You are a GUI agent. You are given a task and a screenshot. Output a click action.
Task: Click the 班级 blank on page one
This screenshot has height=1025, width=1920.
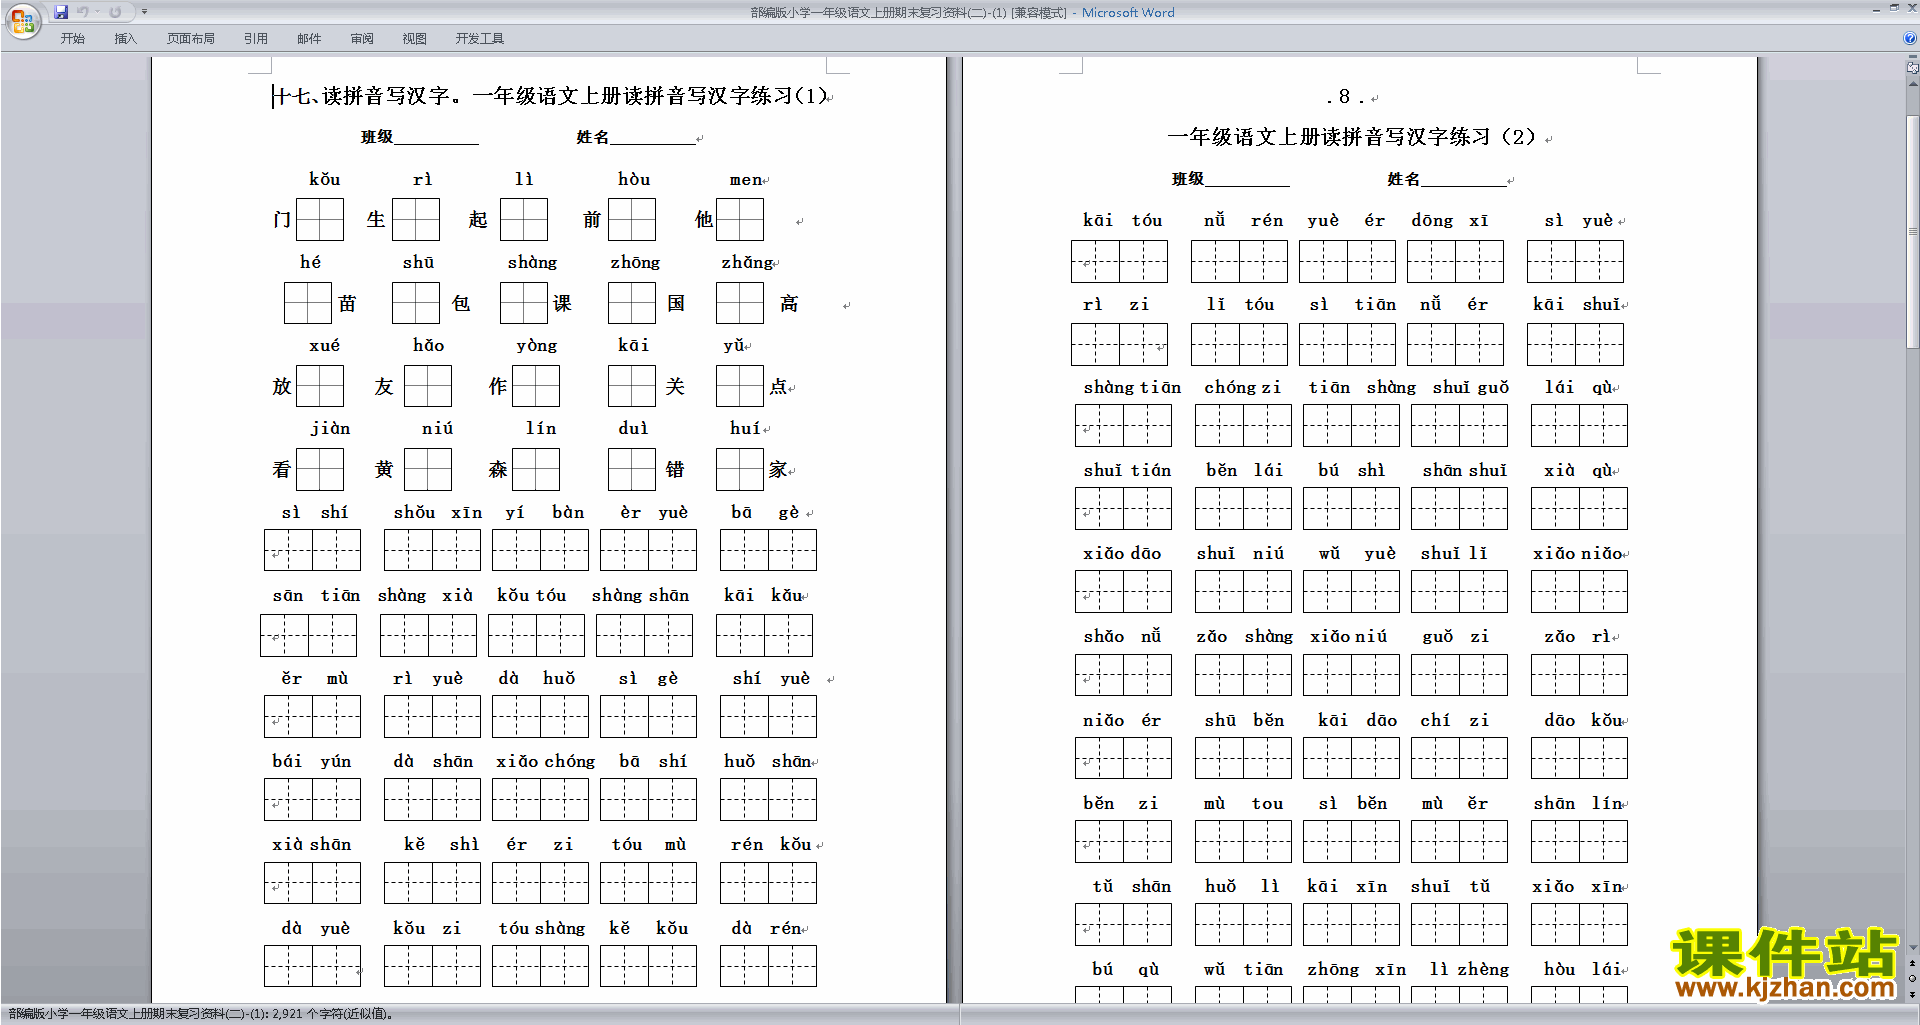click(436, 138)
